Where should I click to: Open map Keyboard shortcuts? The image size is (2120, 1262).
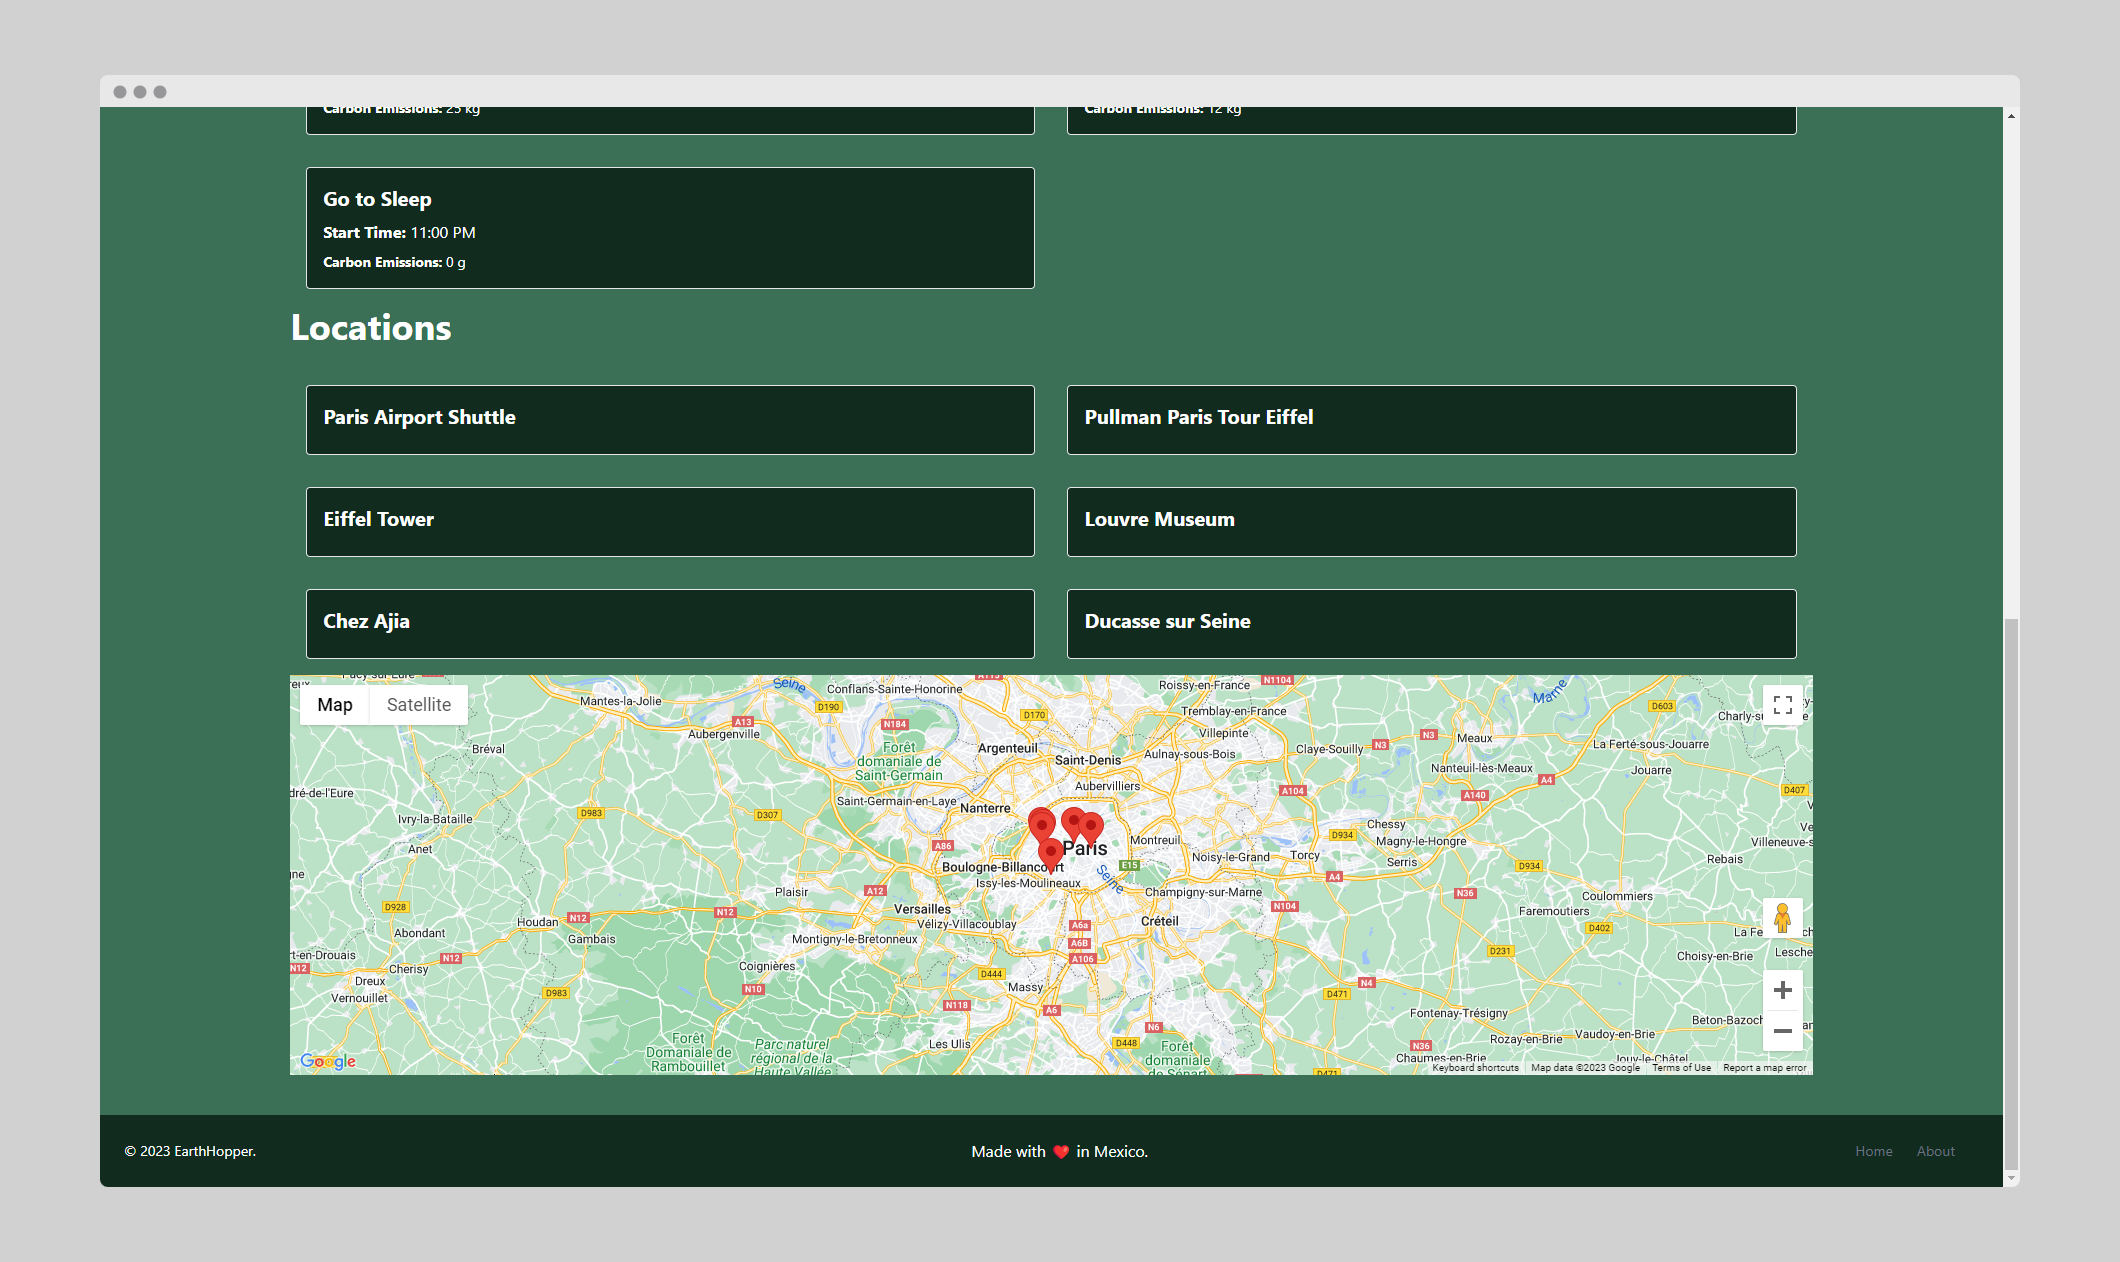(1475, 1068)
